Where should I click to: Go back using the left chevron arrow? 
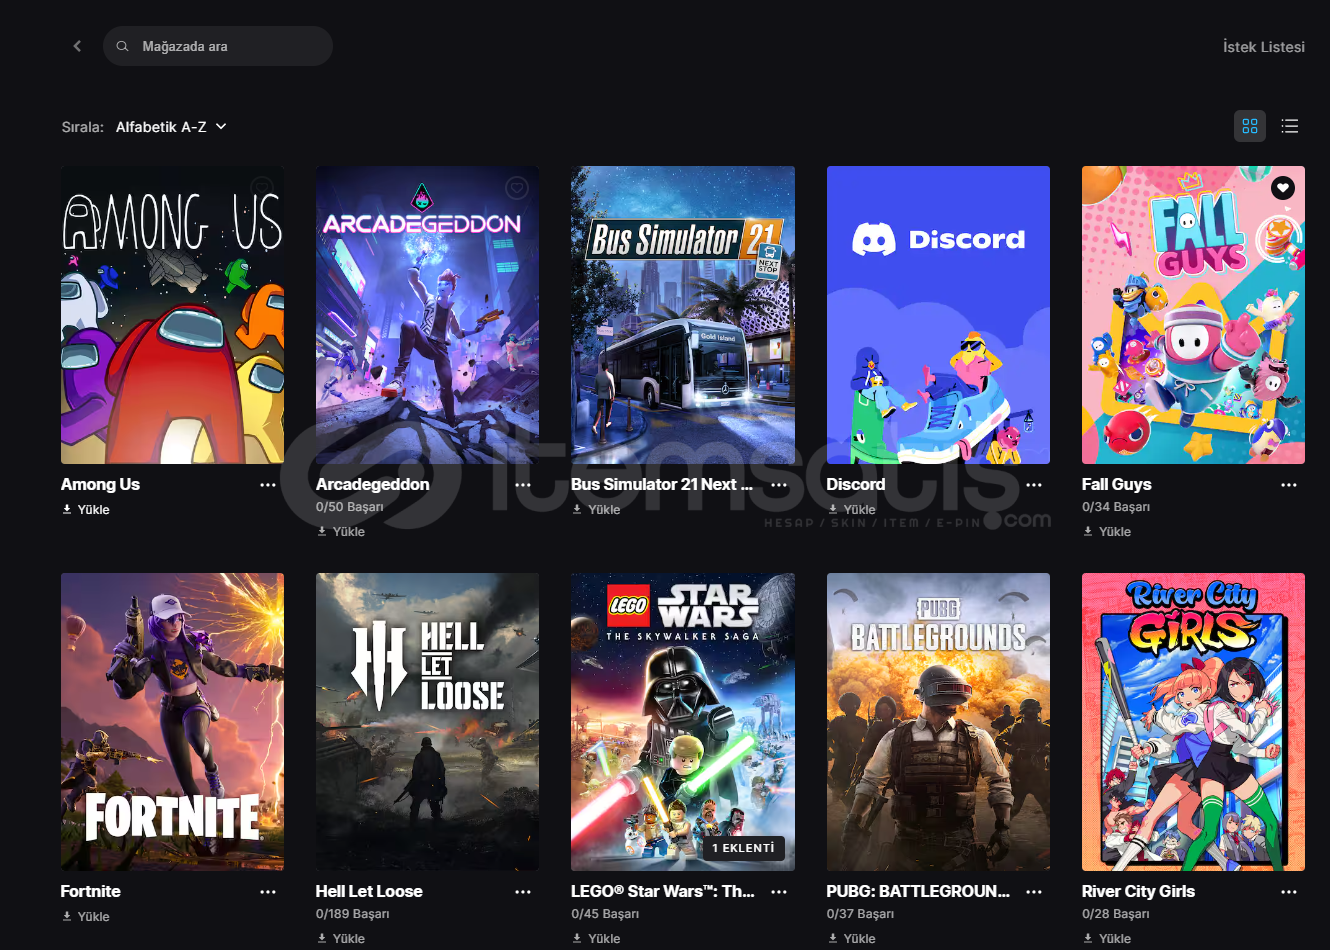pos(77,46)
